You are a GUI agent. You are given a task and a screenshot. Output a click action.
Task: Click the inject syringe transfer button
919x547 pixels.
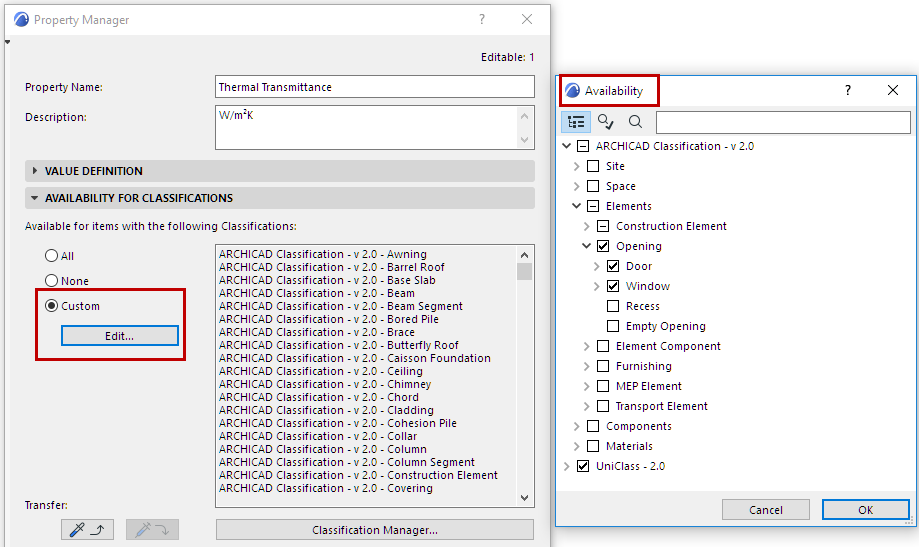(x=152, y=530)
